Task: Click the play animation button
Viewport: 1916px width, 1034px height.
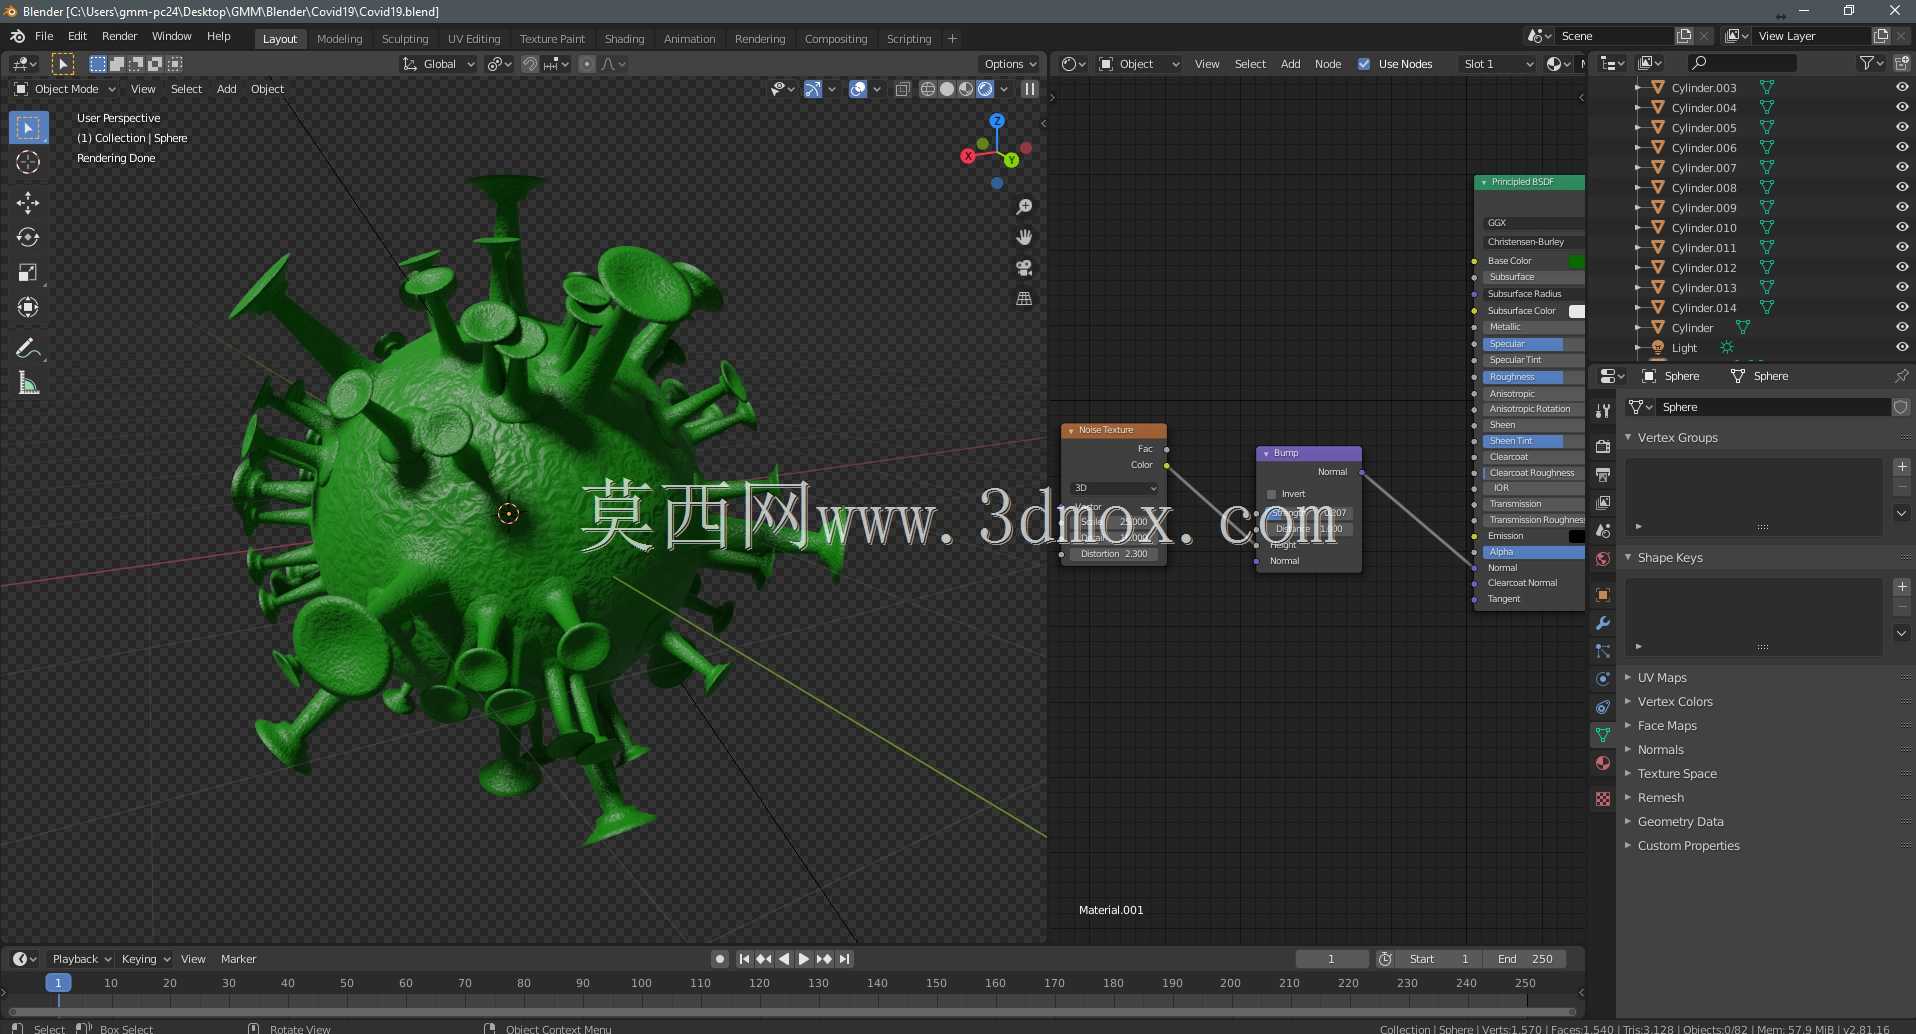Action: pyautogui.click(x=803, y=959)
